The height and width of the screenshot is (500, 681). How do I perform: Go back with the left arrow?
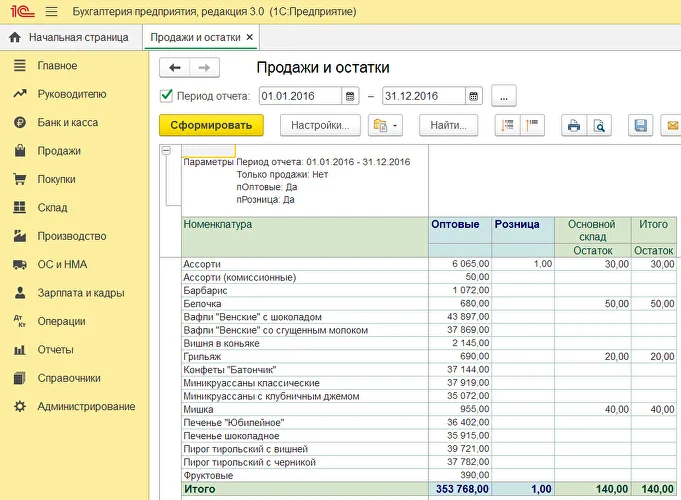click(x=175, y=67)
